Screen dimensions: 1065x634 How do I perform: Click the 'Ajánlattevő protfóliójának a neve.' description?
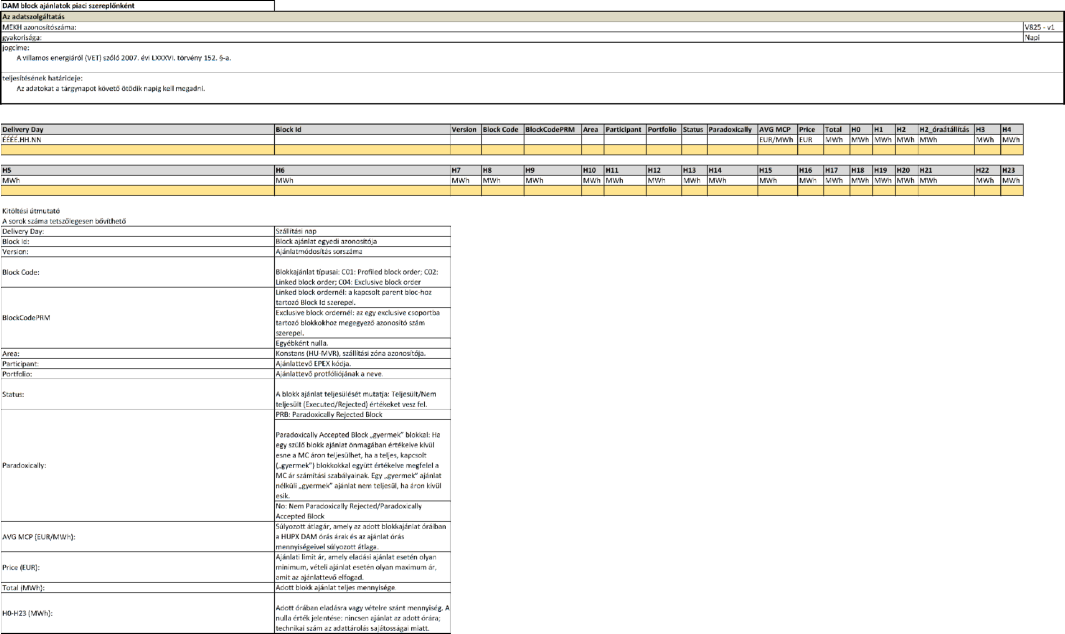click(x=363, y=374)
